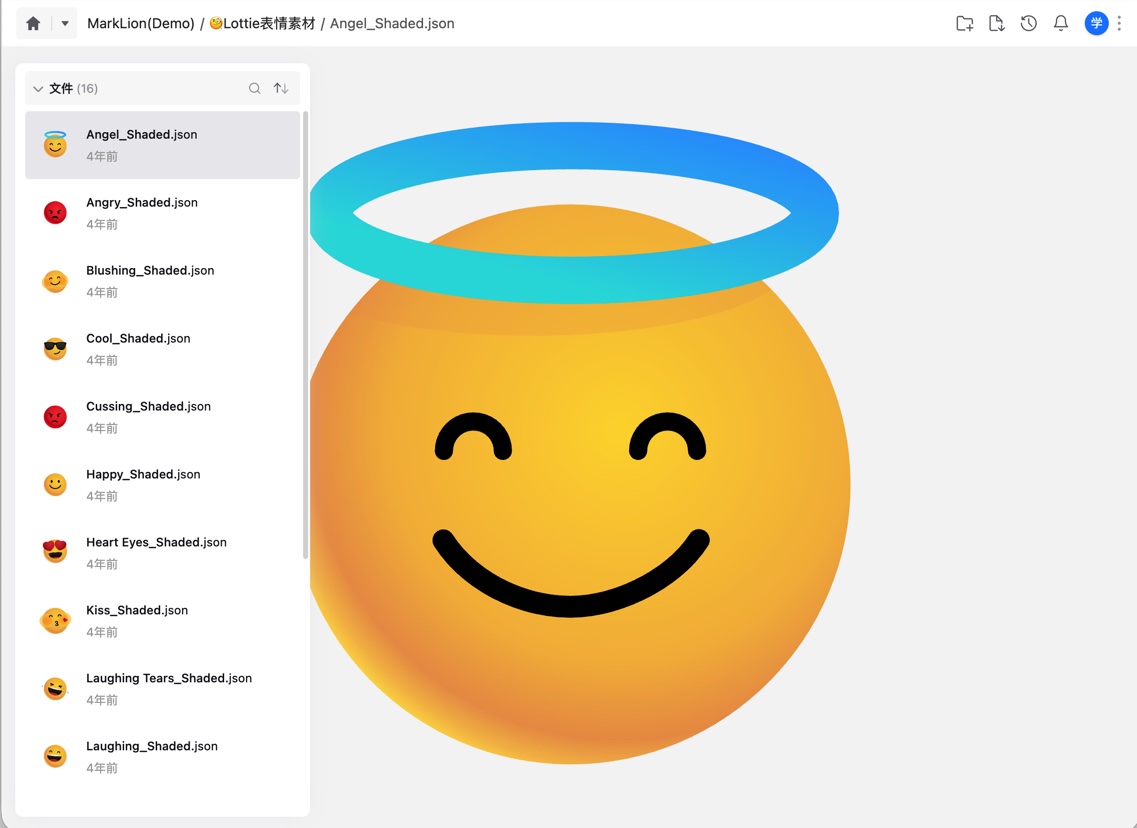This screenshot has height=828, width=1137.
Task: Click the Heart Eyes emoji thumbnail
Action: [55, 552]
